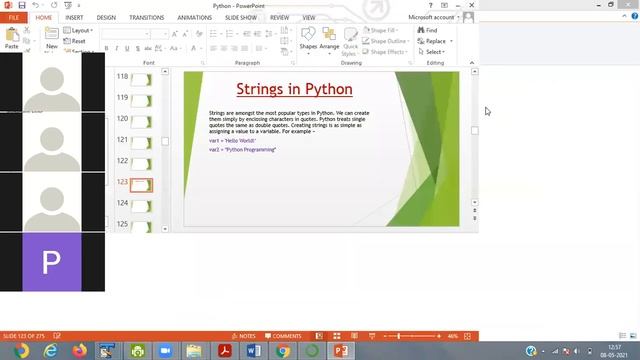The image size is (640, 360).
Task: Clear all formatting from the text
Action: (199, 34)
